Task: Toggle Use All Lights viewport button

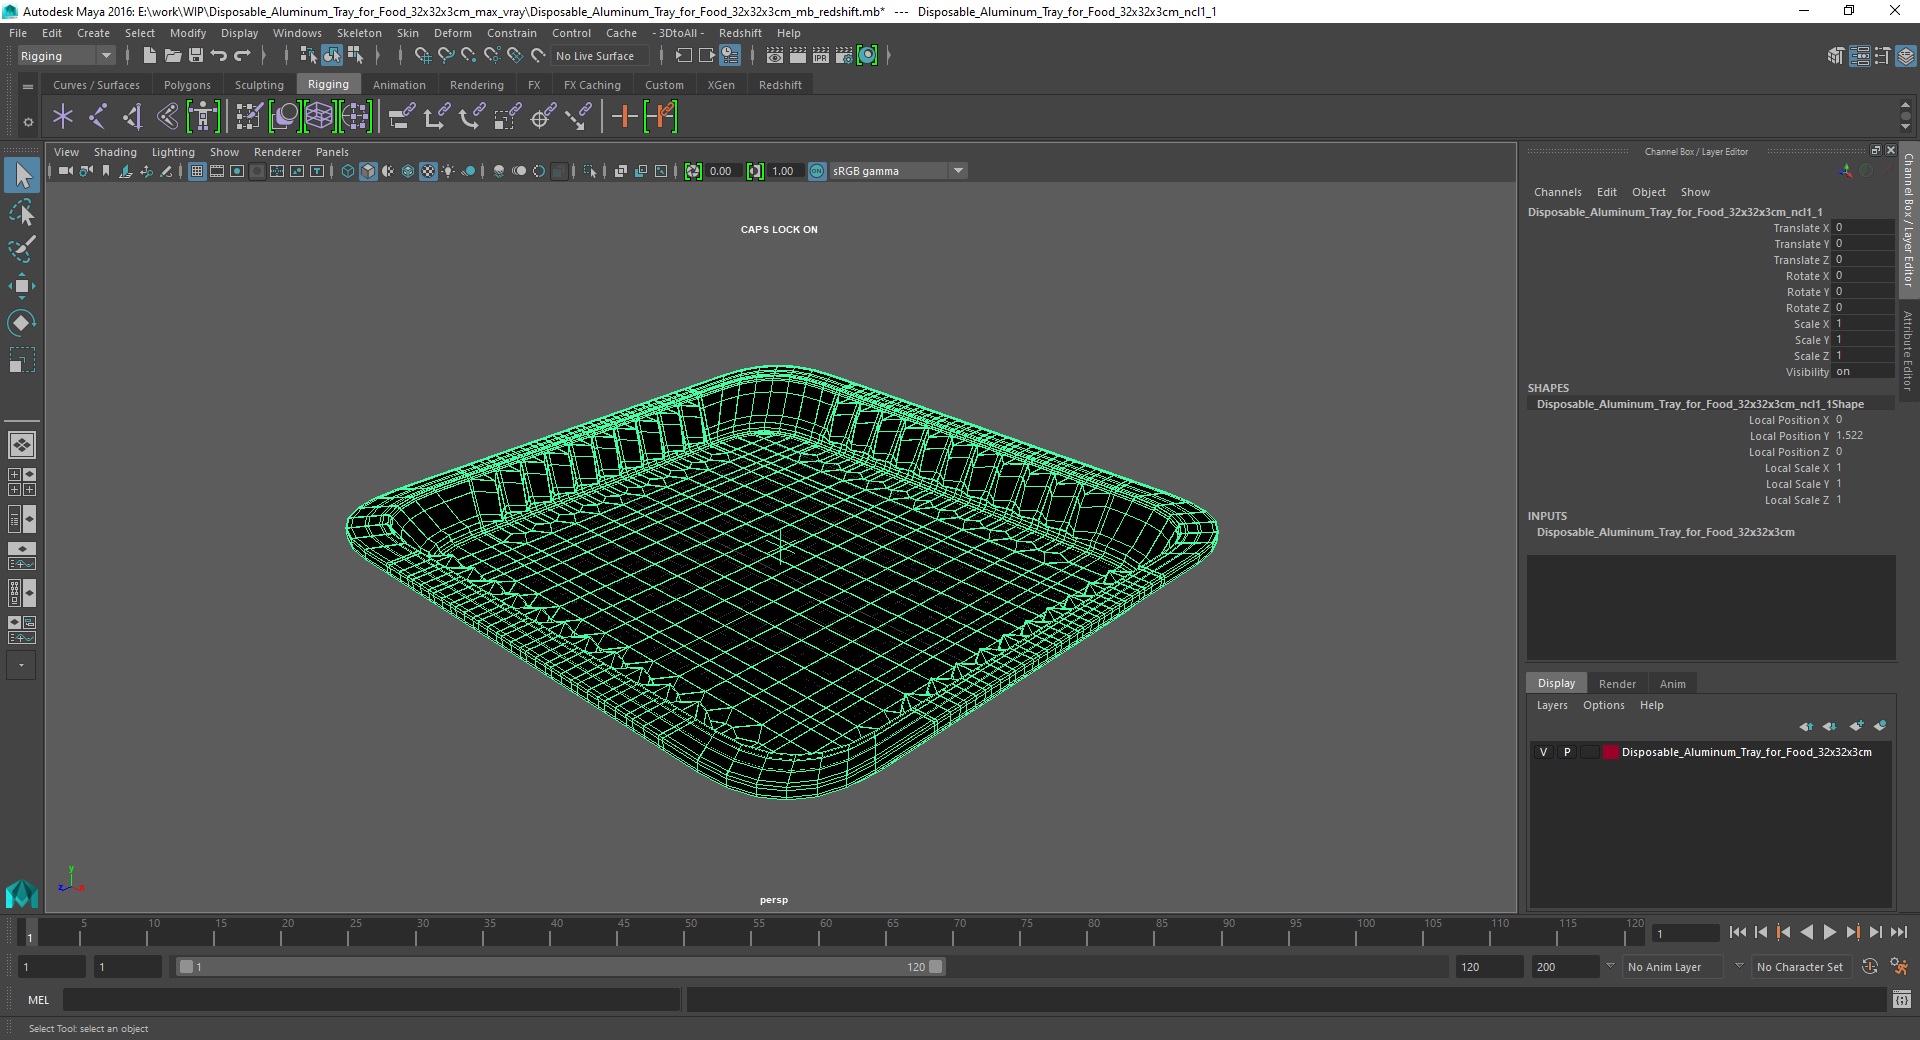Action: [x=448, y=171]
